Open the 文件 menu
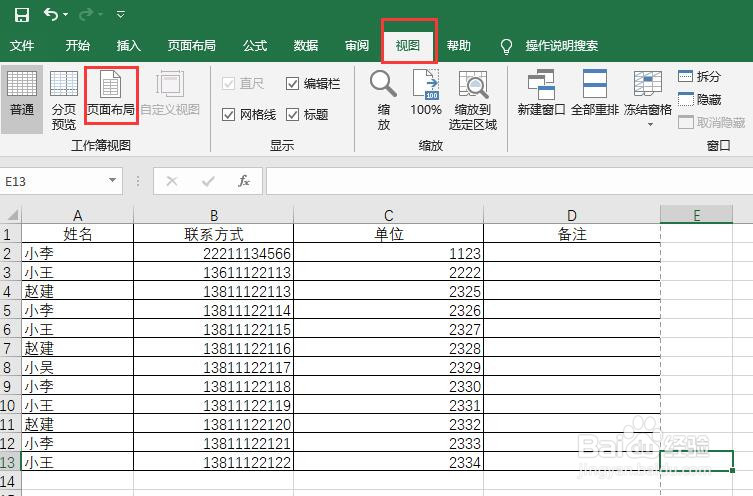 [22, 46]
